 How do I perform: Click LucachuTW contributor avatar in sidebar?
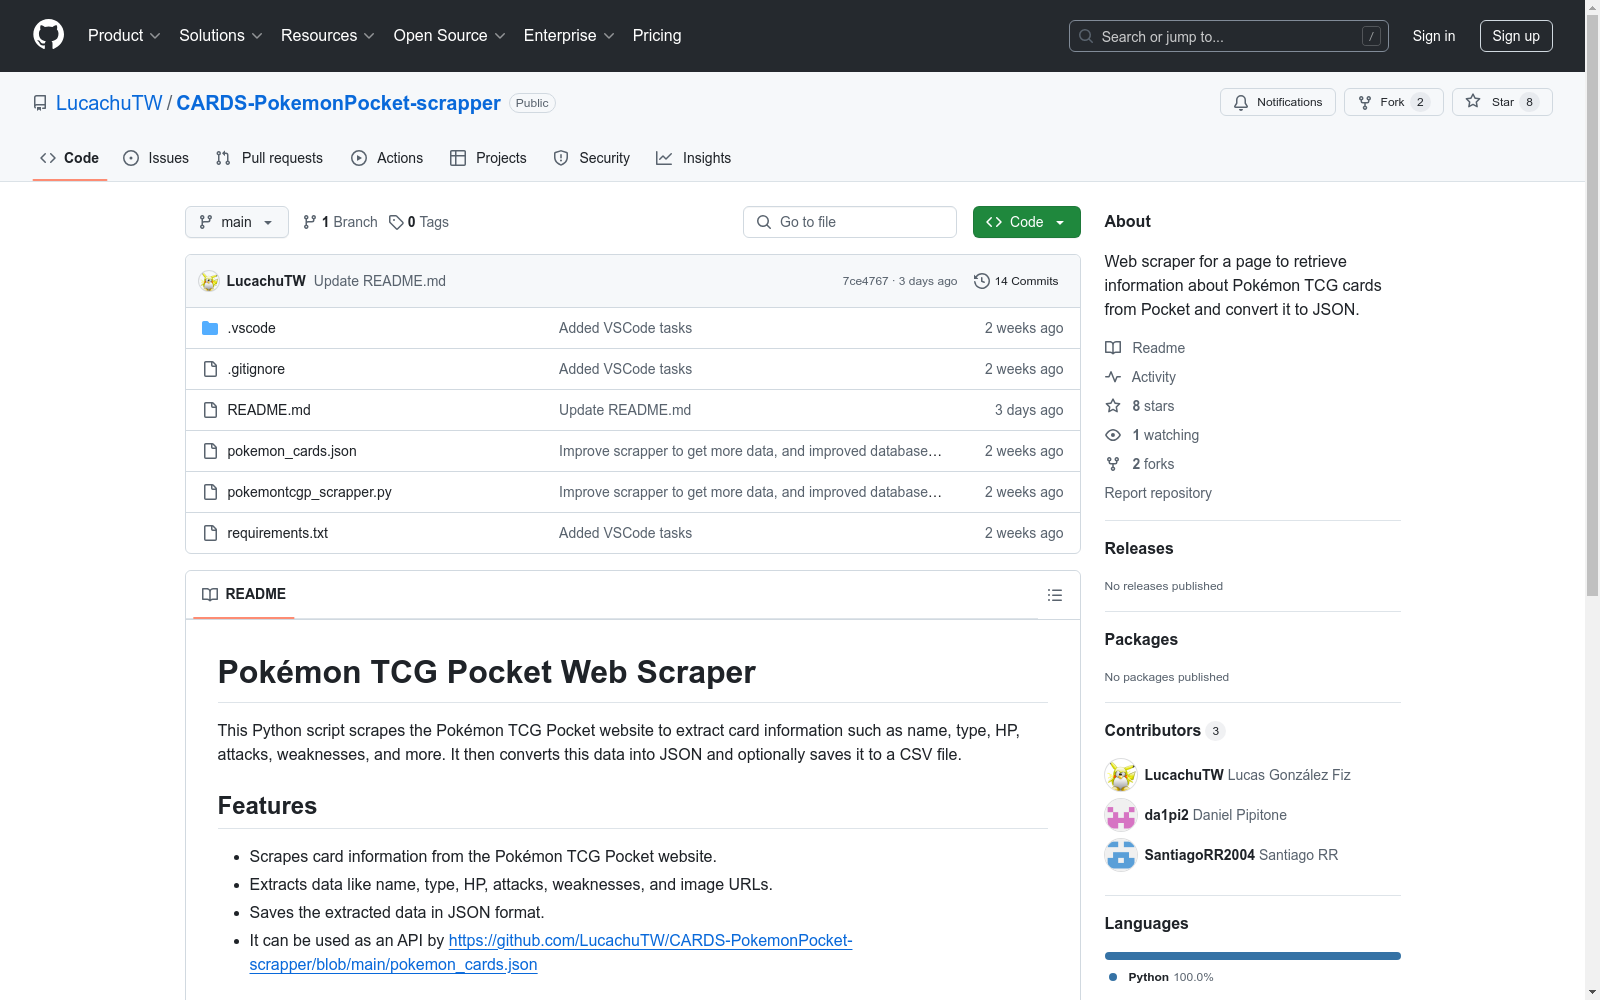coord(1121,775)
